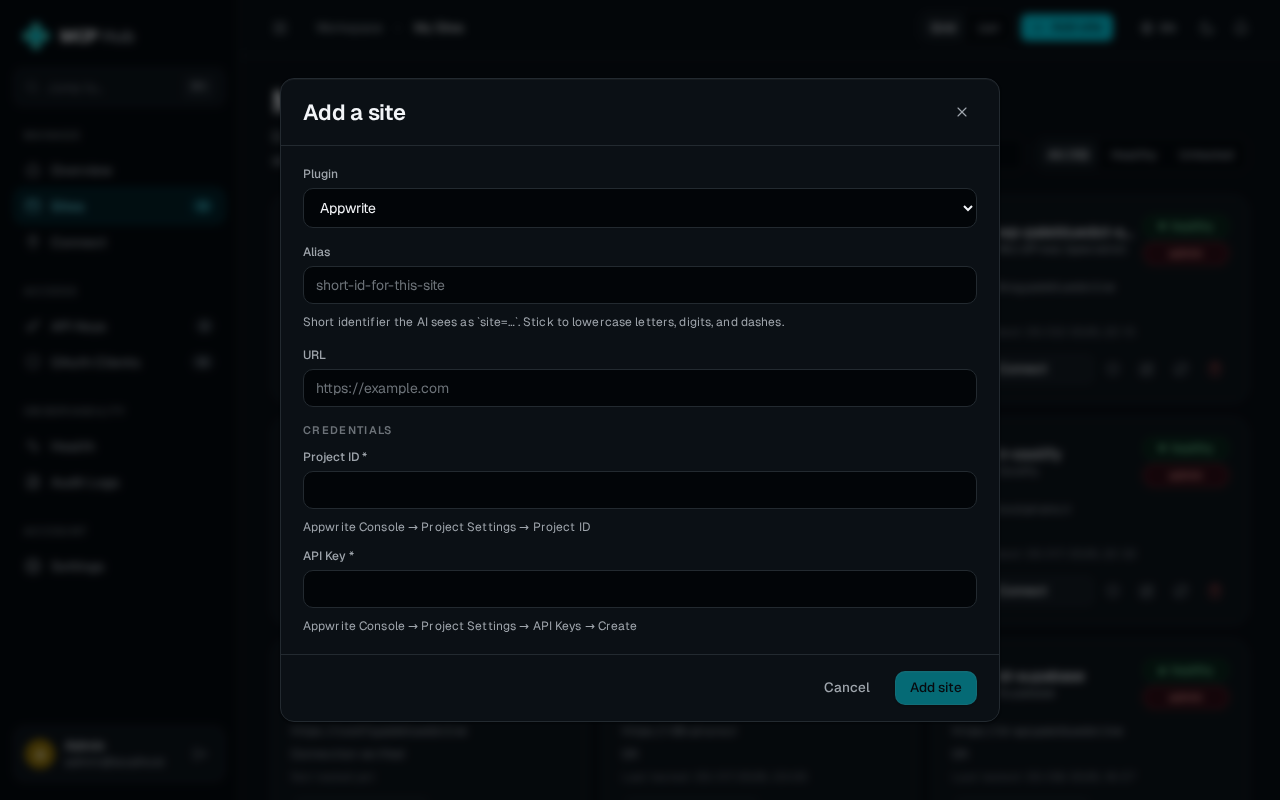Close the Add a site dialog
1280x800 pixels.
(962, 112)
